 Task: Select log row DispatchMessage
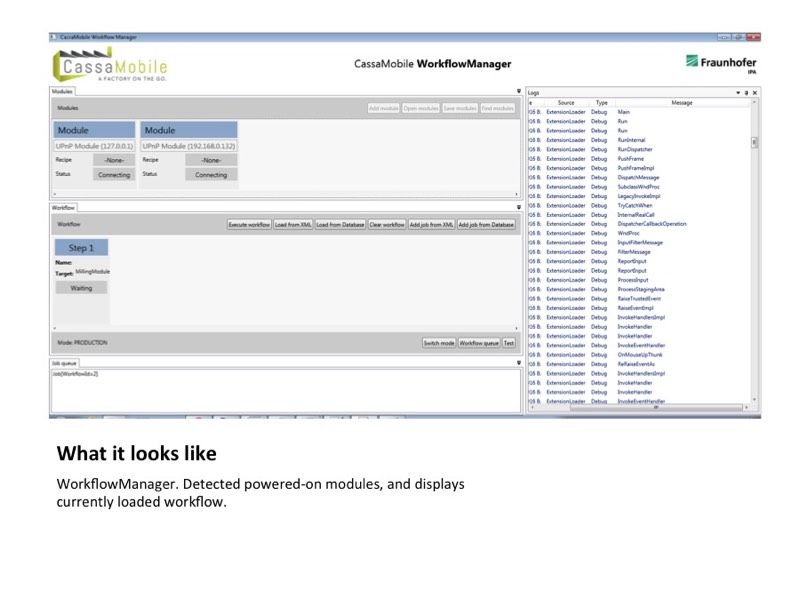pos(639,178)
